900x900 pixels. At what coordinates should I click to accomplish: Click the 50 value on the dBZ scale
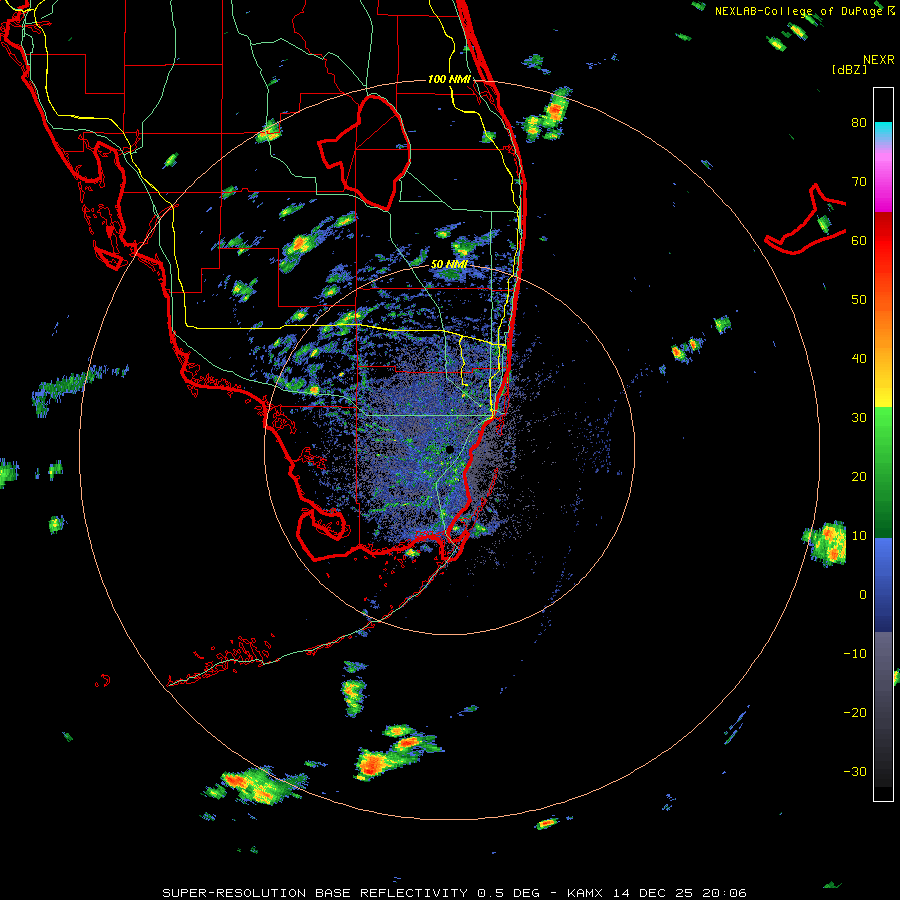(x=859, y=300)
